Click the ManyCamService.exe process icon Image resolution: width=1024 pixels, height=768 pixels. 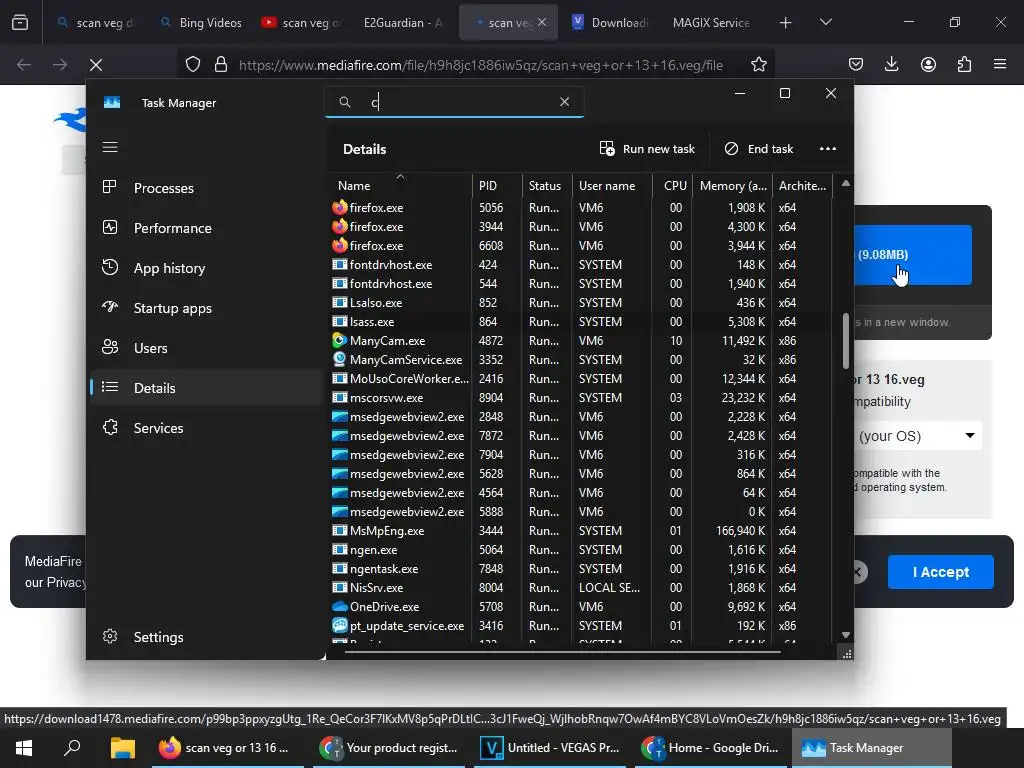pyautogui.click(x=339, y=359)
